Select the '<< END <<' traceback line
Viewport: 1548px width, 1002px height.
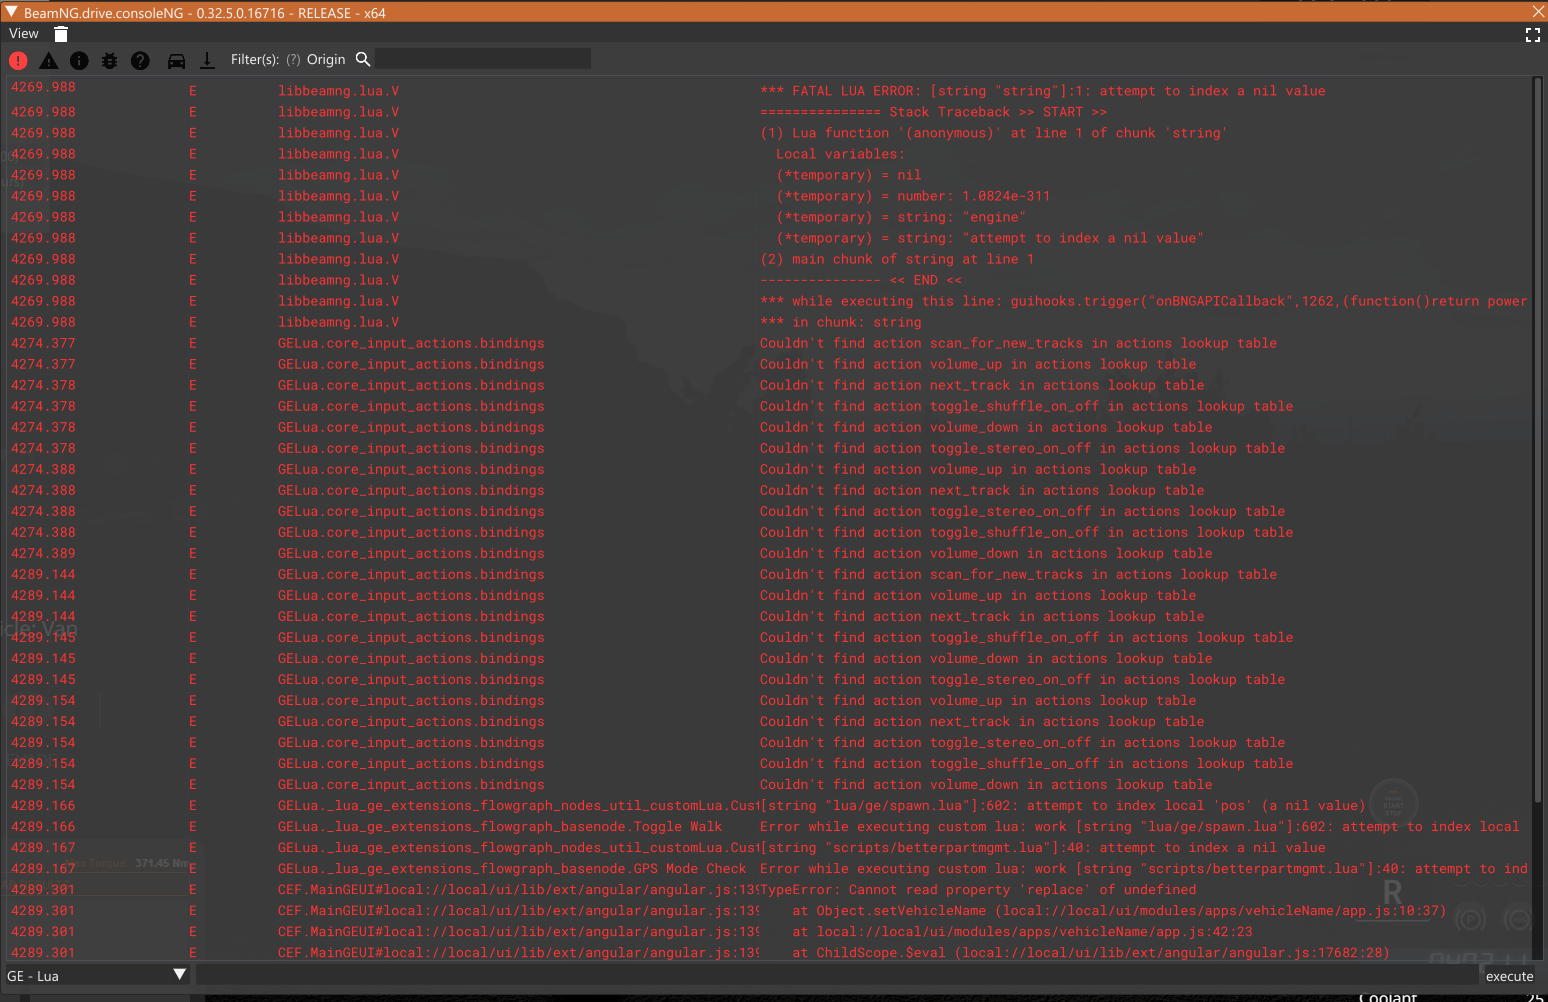(x=861, y=280)
